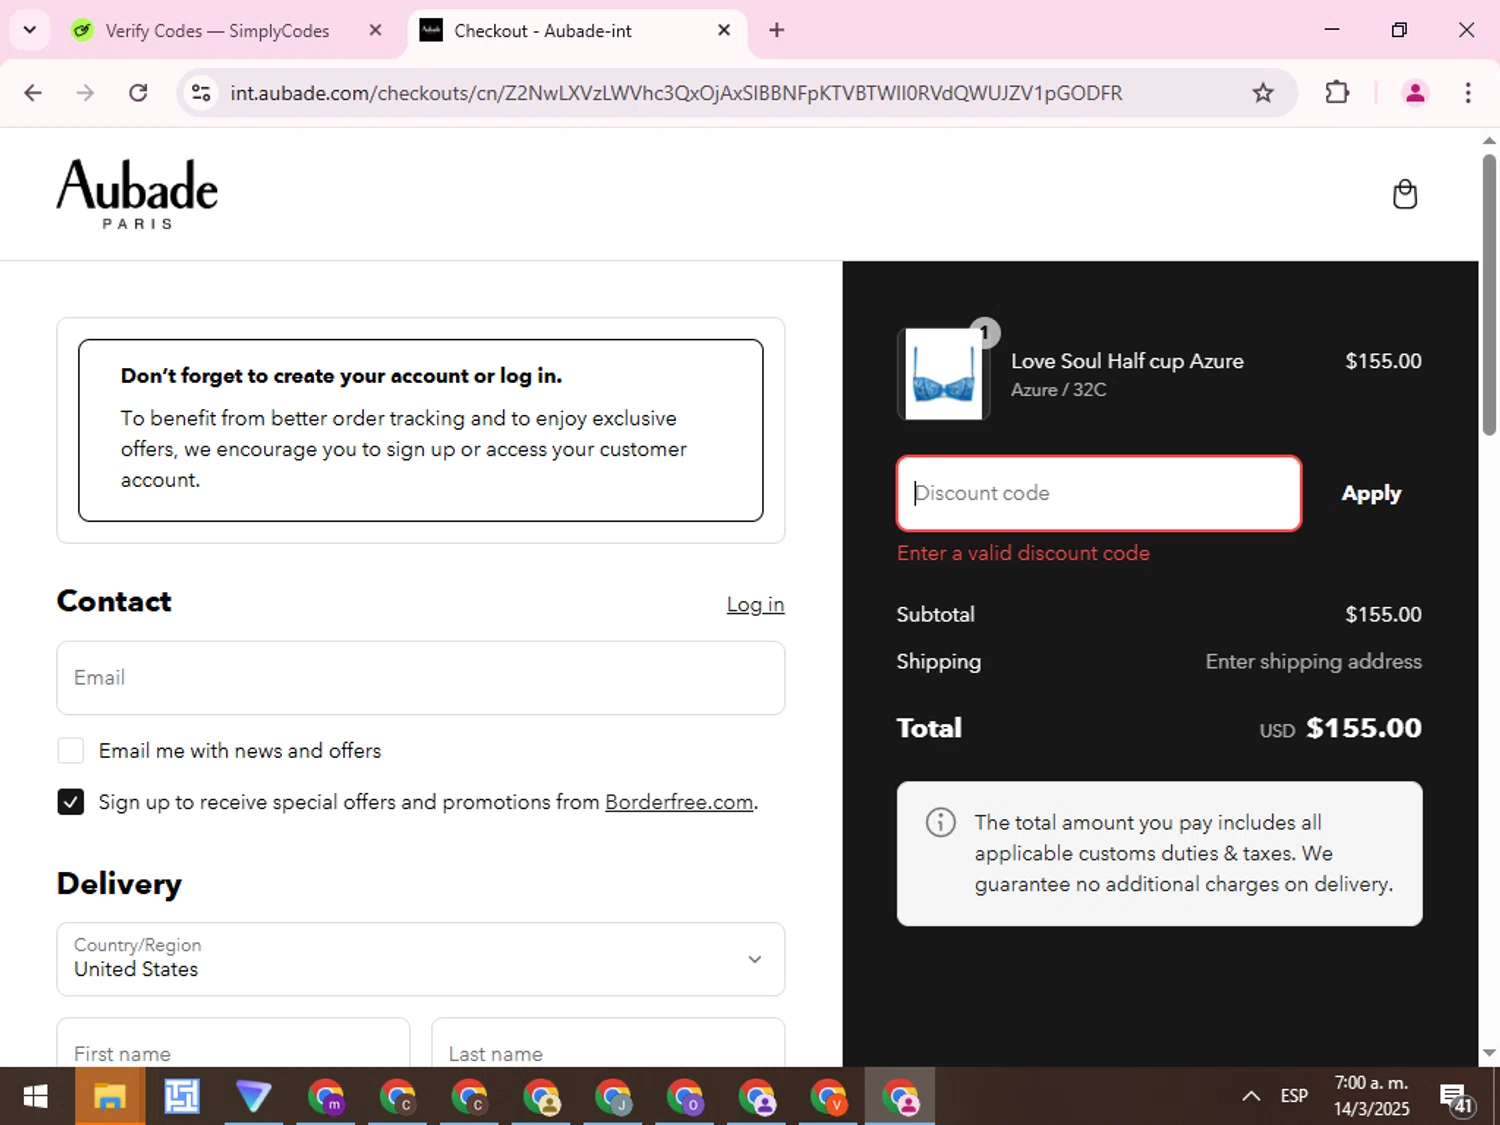Open Chrome profile 'm' taskbar icon

point(326,1097)
